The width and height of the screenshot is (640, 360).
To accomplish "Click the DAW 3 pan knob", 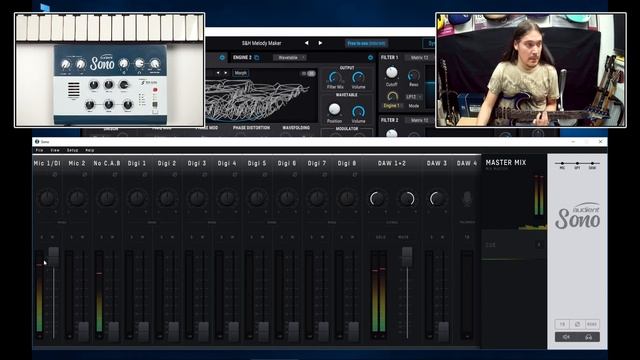I will (x=437, y=198).
